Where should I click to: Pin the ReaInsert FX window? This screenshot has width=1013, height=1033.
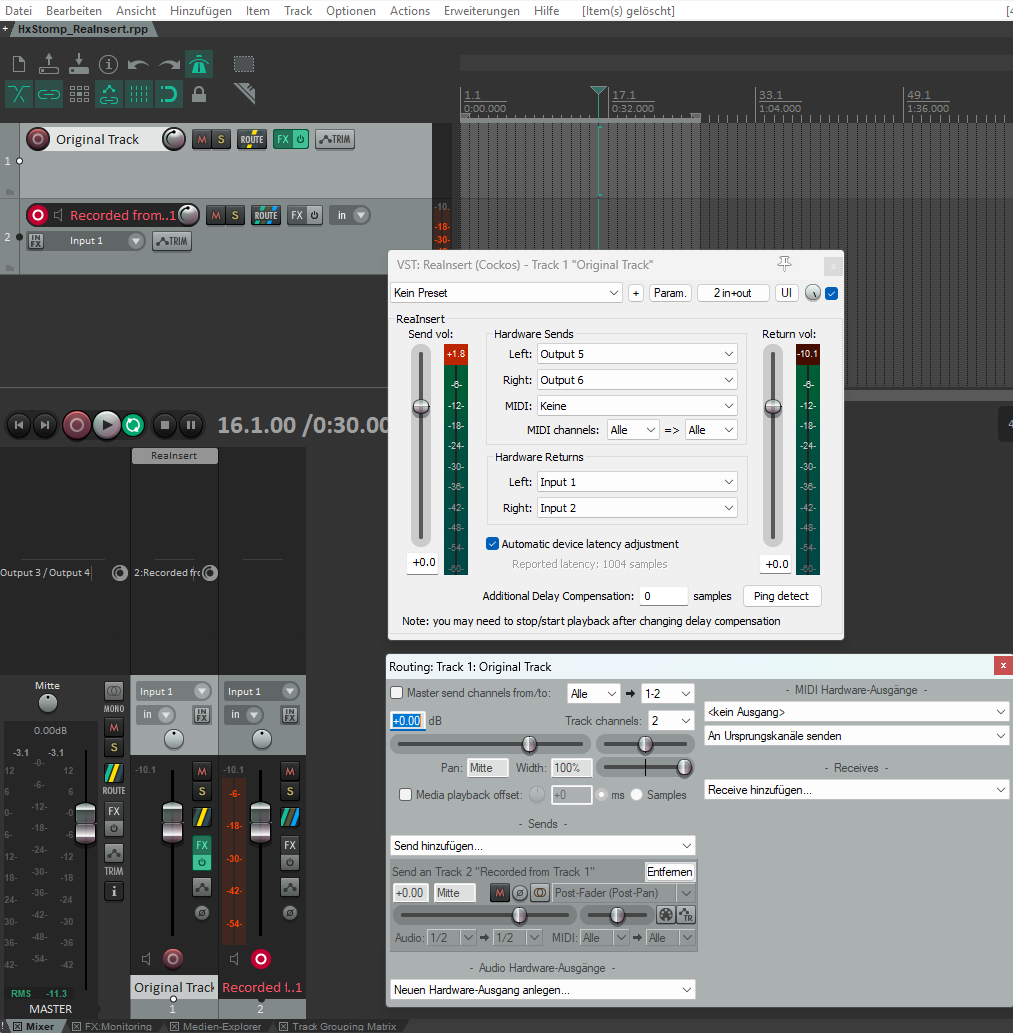784,264
